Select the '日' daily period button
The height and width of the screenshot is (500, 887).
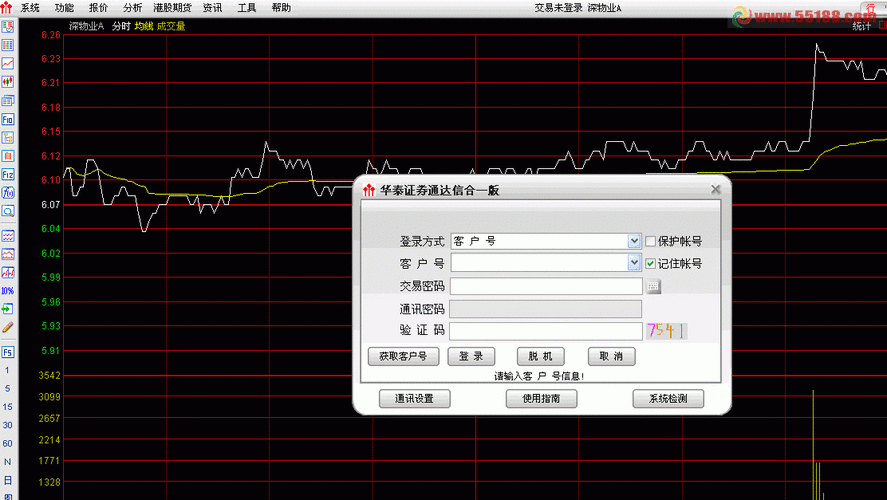7,480
